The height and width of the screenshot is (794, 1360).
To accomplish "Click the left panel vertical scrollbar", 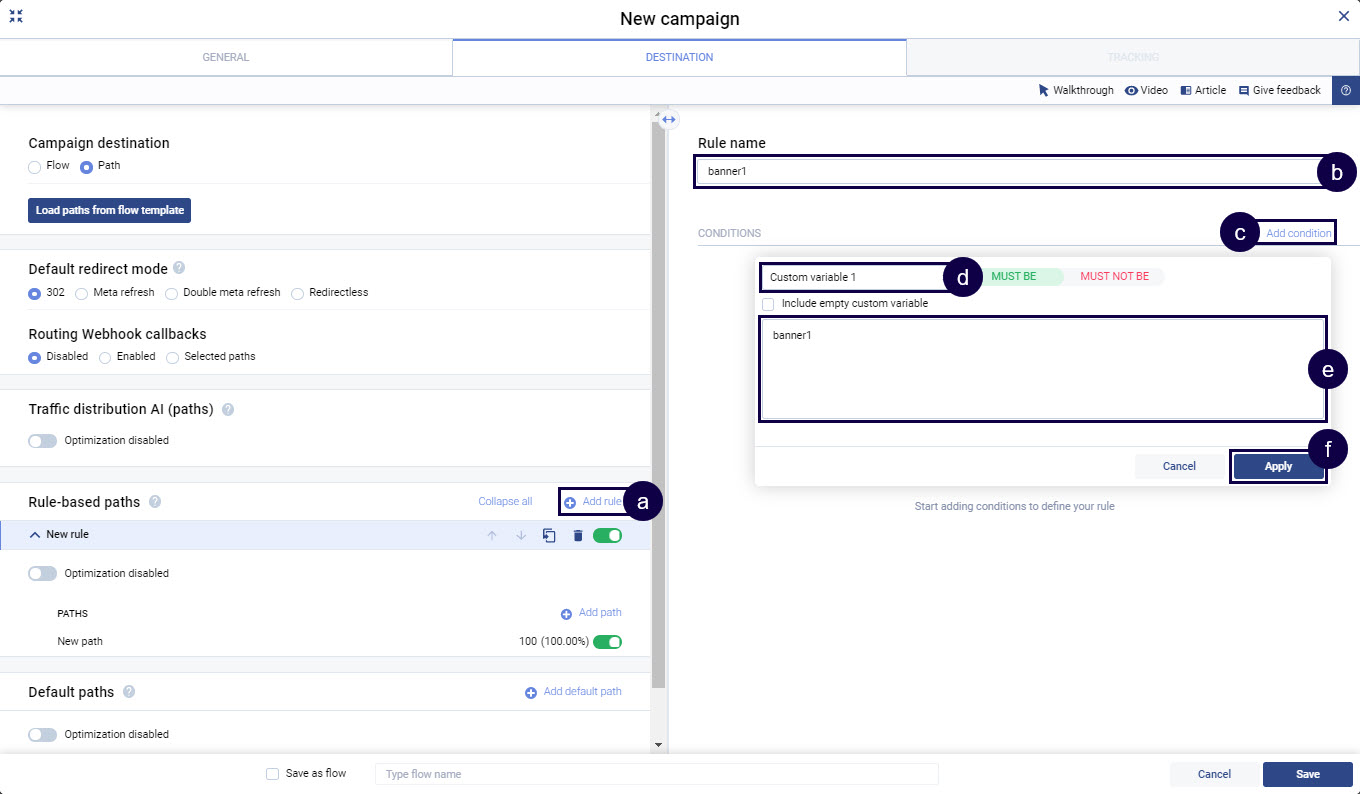I will point(658,400).
